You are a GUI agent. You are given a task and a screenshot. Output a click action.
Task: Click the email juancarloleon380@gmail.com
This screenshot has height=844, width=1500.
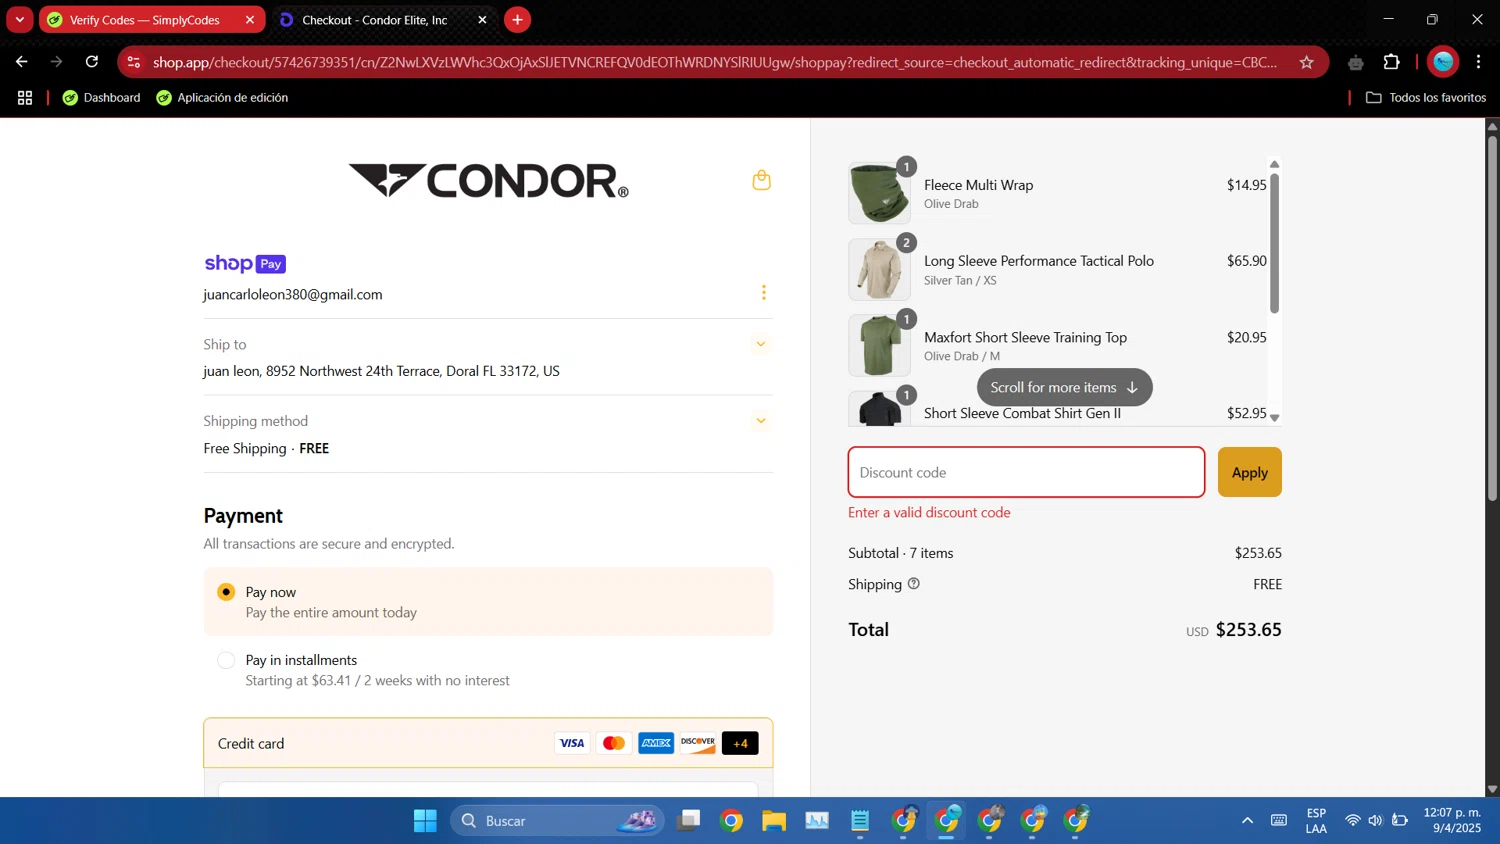pyautogui.click(x=293, y=295)
